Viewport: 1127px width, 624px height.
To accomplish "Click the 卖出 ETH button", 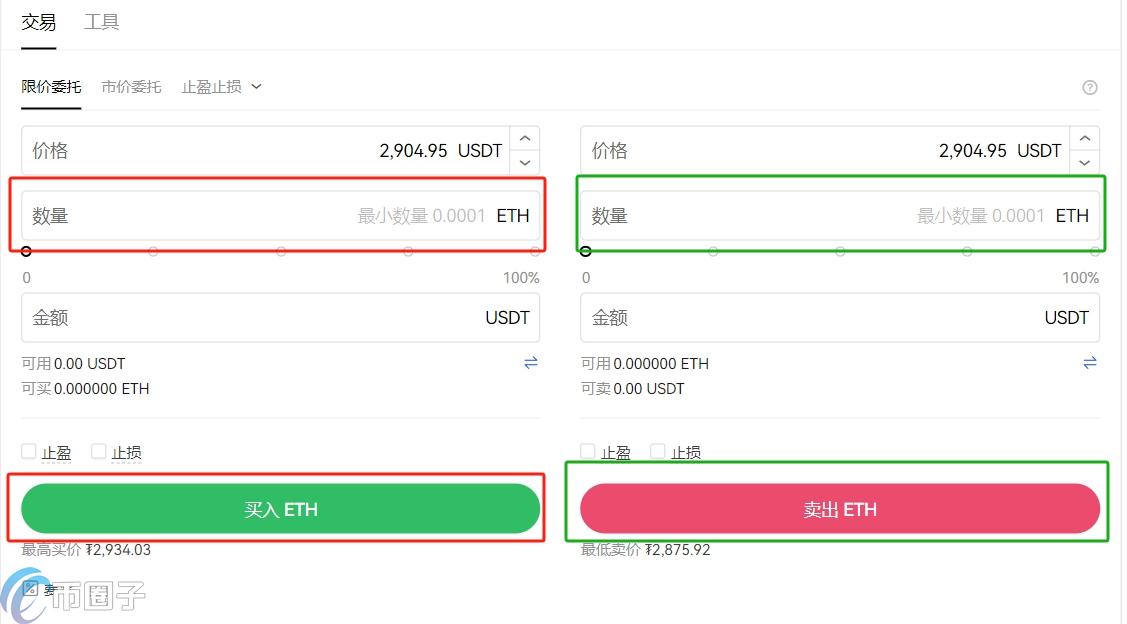I will pos(839,508).
